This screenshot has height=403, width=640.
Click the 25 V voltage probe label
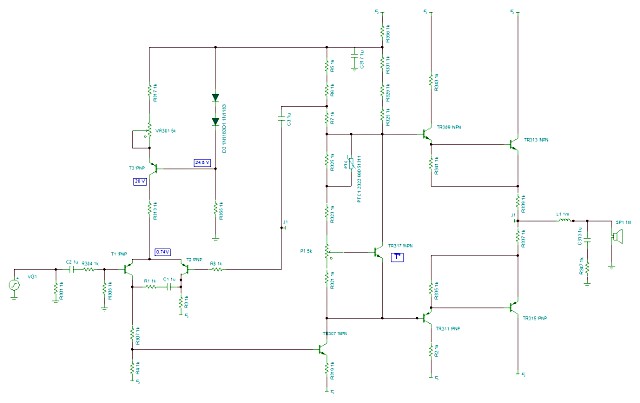140,182
